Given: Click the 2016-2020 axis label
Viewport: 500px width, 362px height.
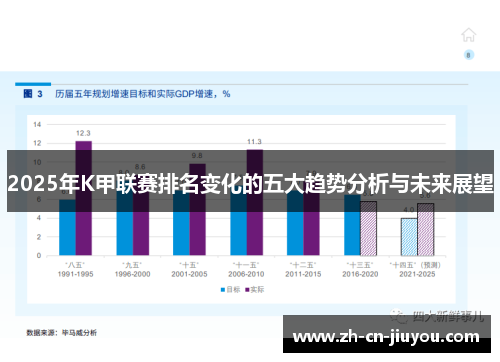Looking at the screenshot, I should [360, 274].
